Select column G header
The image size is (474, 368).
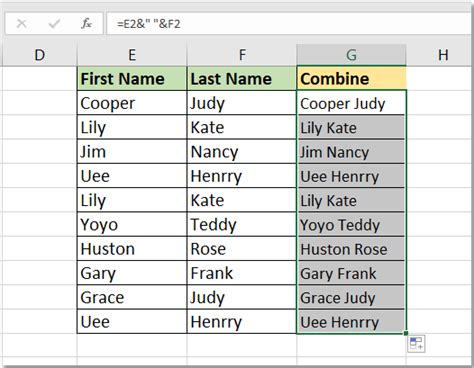click(x=351, y=55)
